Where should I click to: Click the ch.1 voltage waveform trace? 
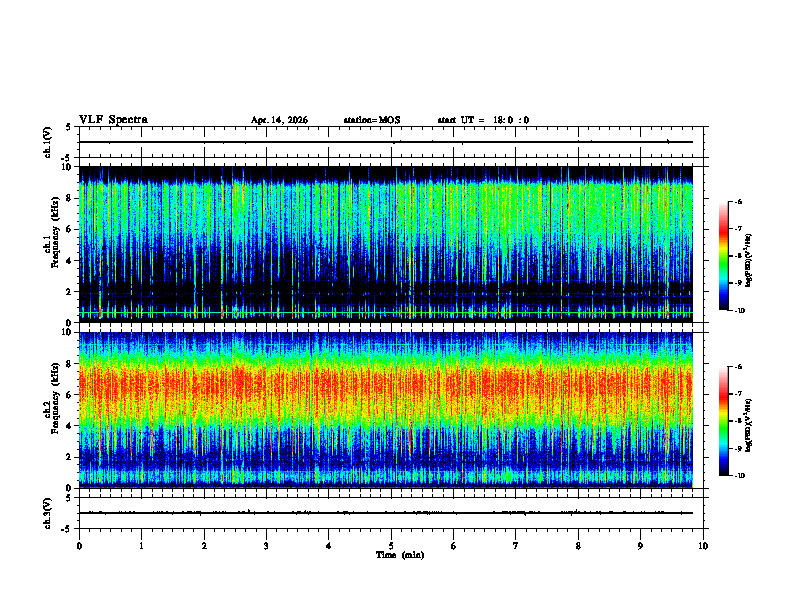pos(385,142)
